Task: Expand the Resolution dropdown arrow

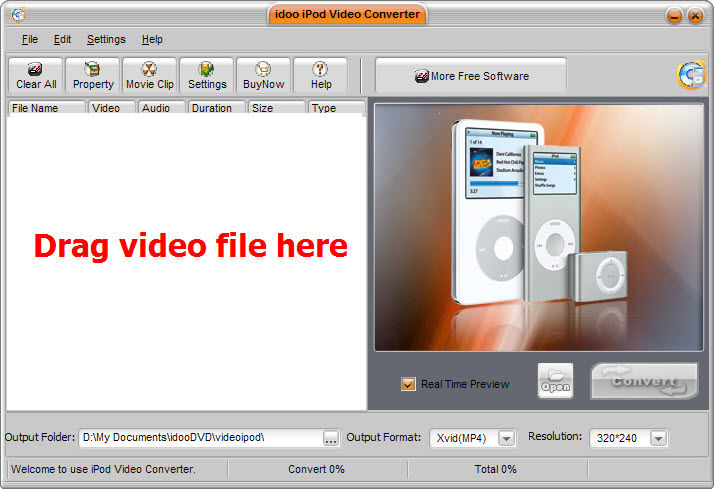Action: click(x=658, y=438)
